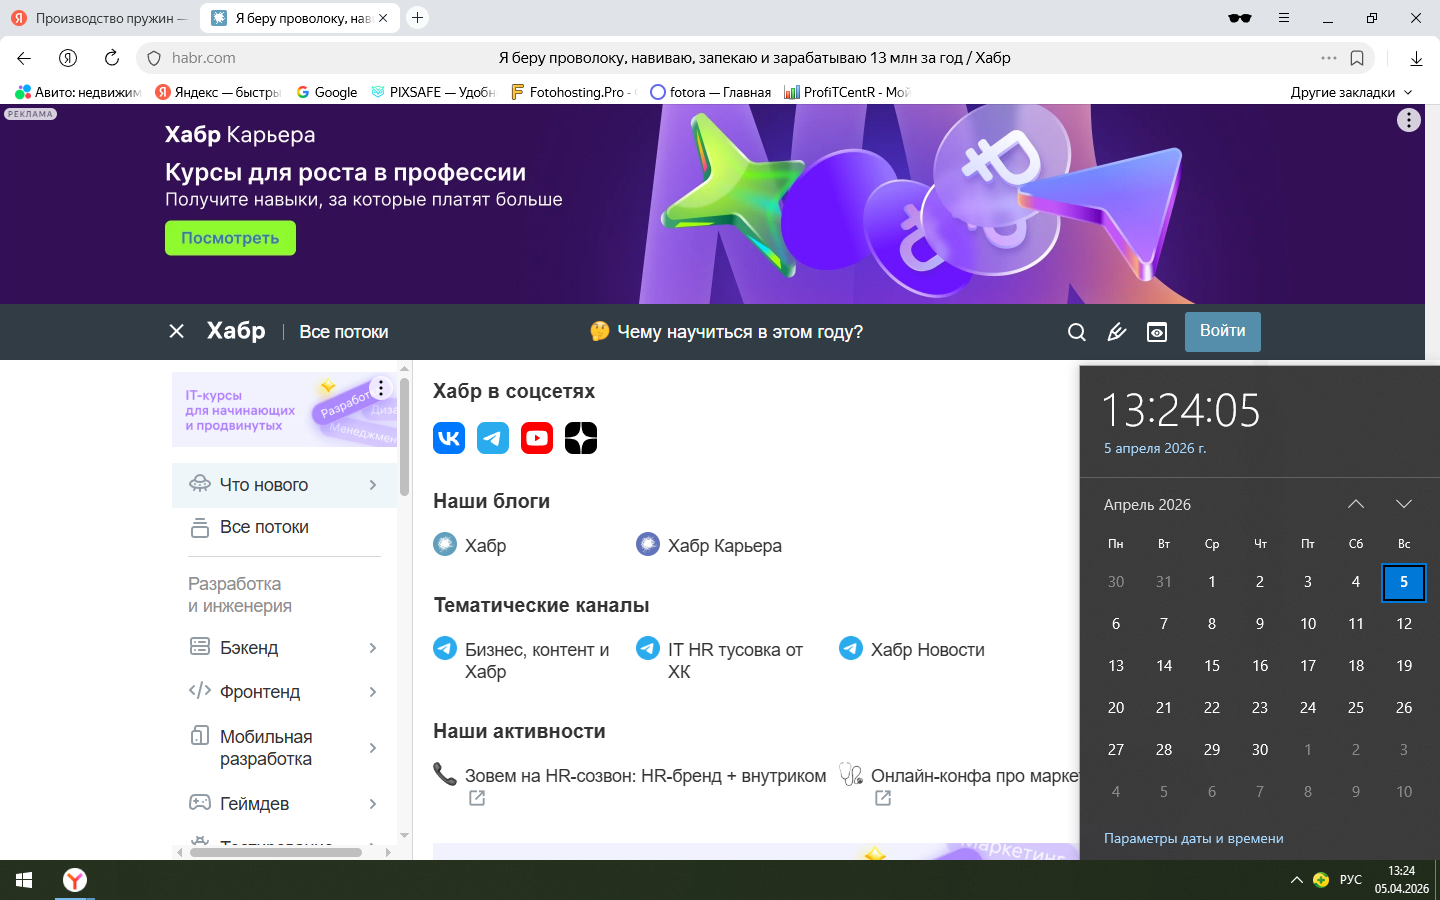Click the sidebar vertical scrollbar
The width and height of the screenshot is (1440, 900).
pos(404,436)
